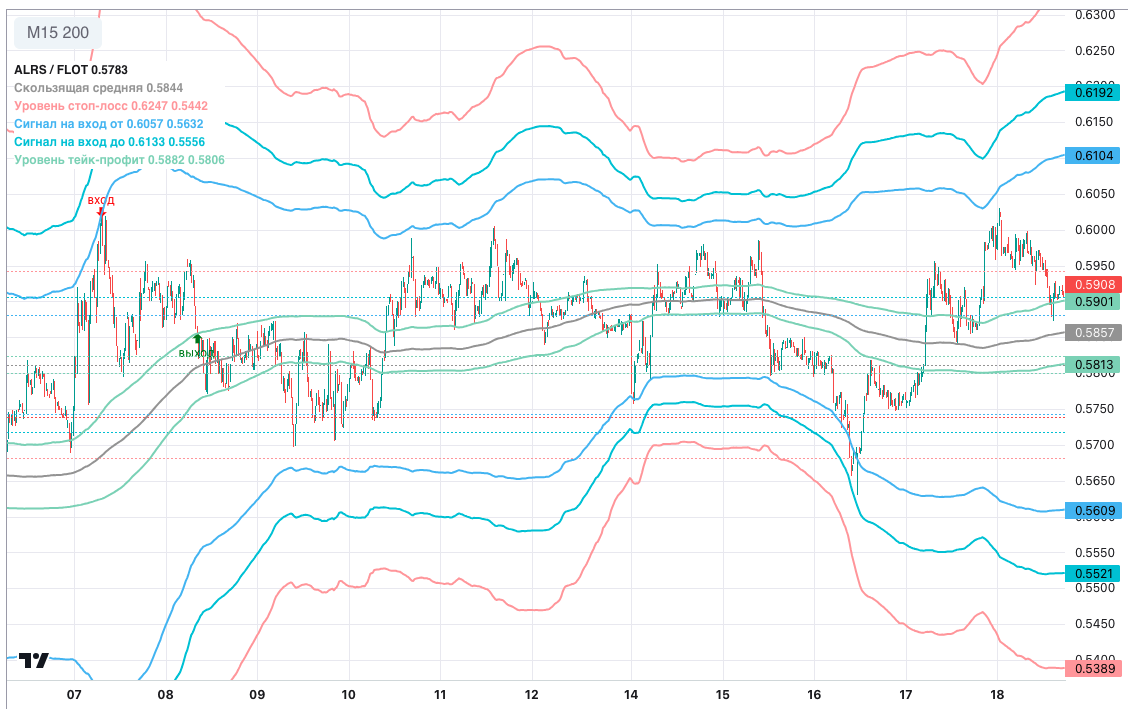The image size is (1135, 719).
Task: Select the Скользящая средняя 0.5844 legend line
Action: 98,88
